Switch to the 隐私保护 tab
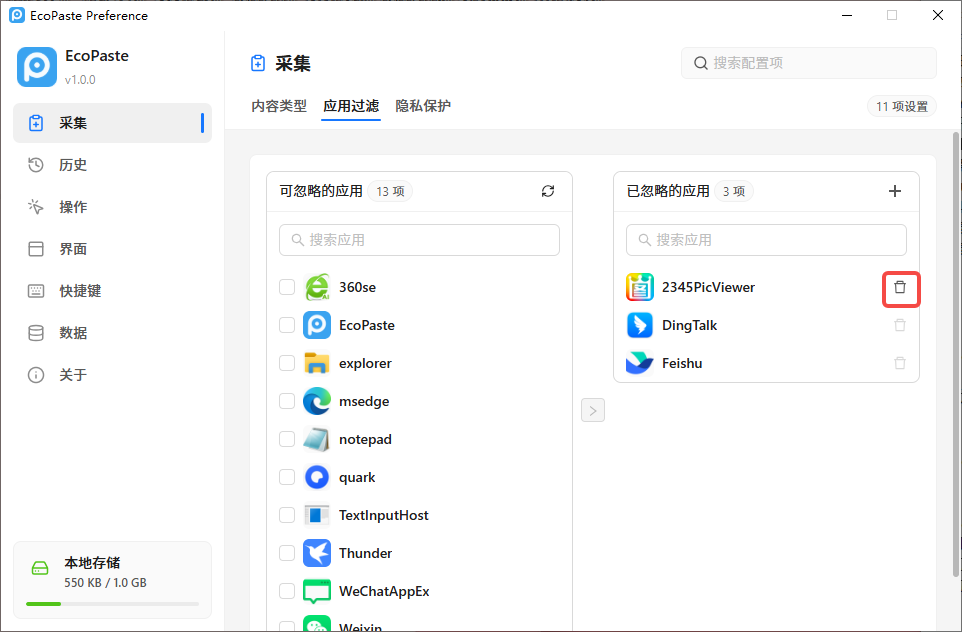The image size is (962, 632). coord(423,106)
